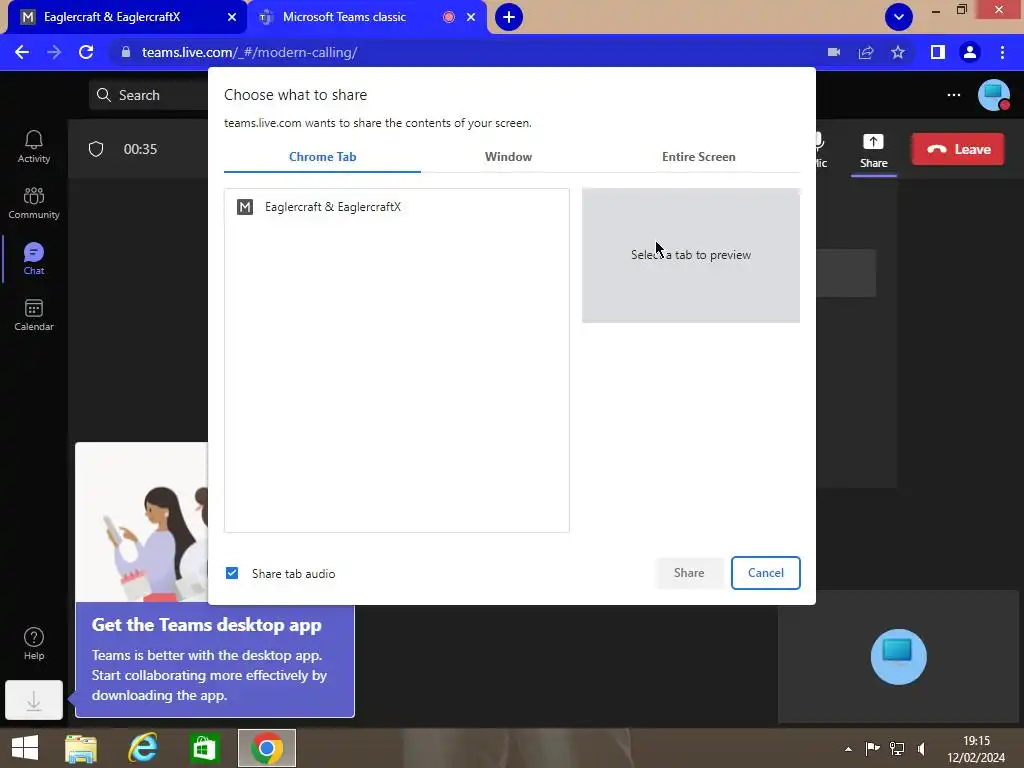Open the tab search dropdown arrow
Viewport: 1024px width, 768px height.
(899, 17)
